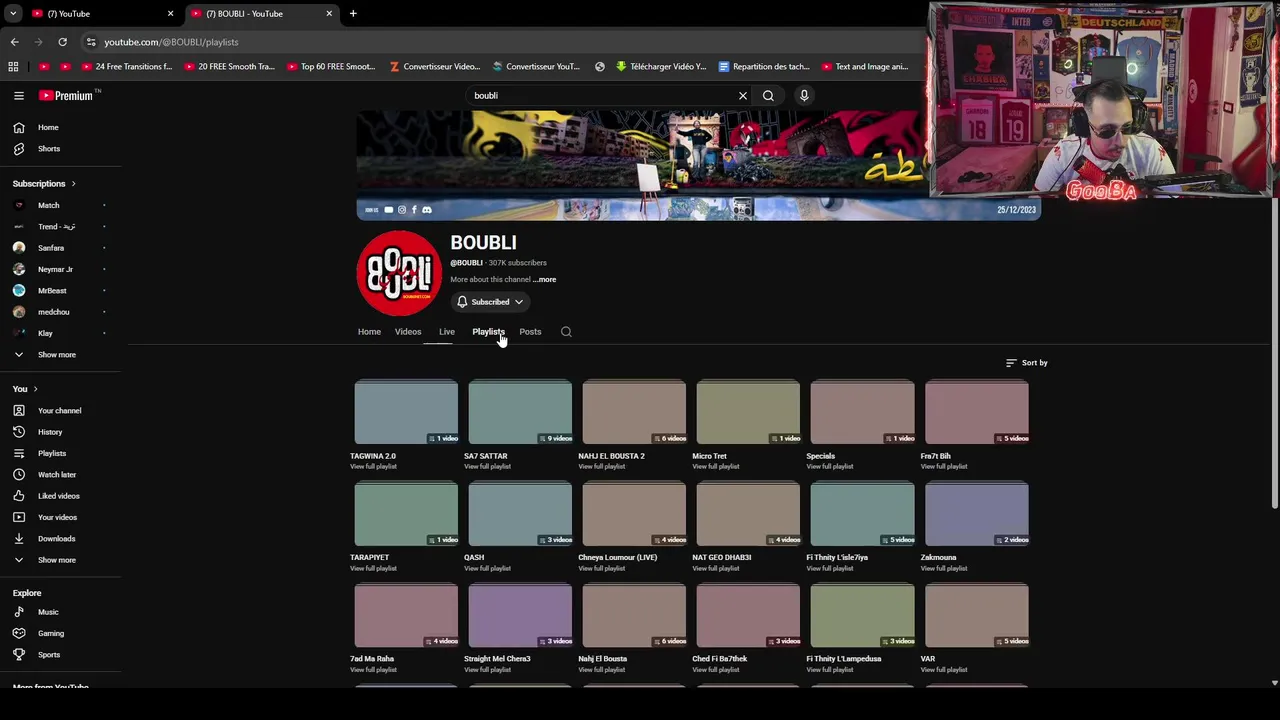The image size is (1280, 720).
Task: Open the hamburger guide menu
Action: point(19,96)
